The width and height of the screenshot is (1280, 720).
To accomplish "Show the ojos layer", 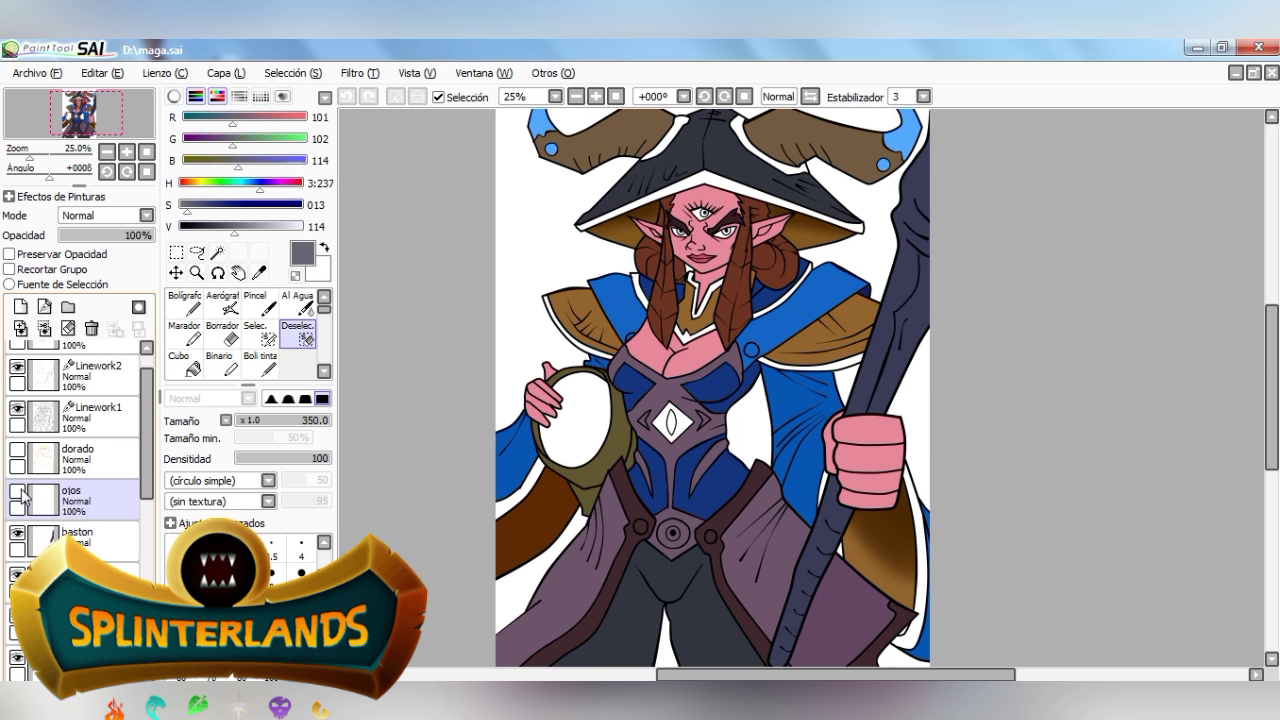I will coord(17,491).
